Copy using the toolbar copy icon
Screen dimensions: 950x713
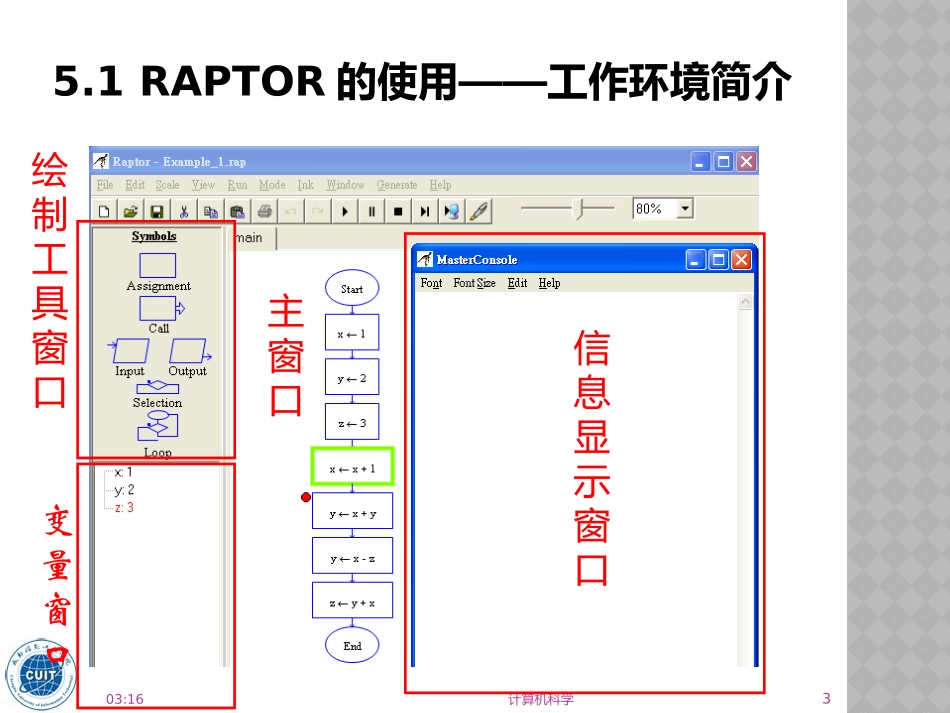[210, 211]
